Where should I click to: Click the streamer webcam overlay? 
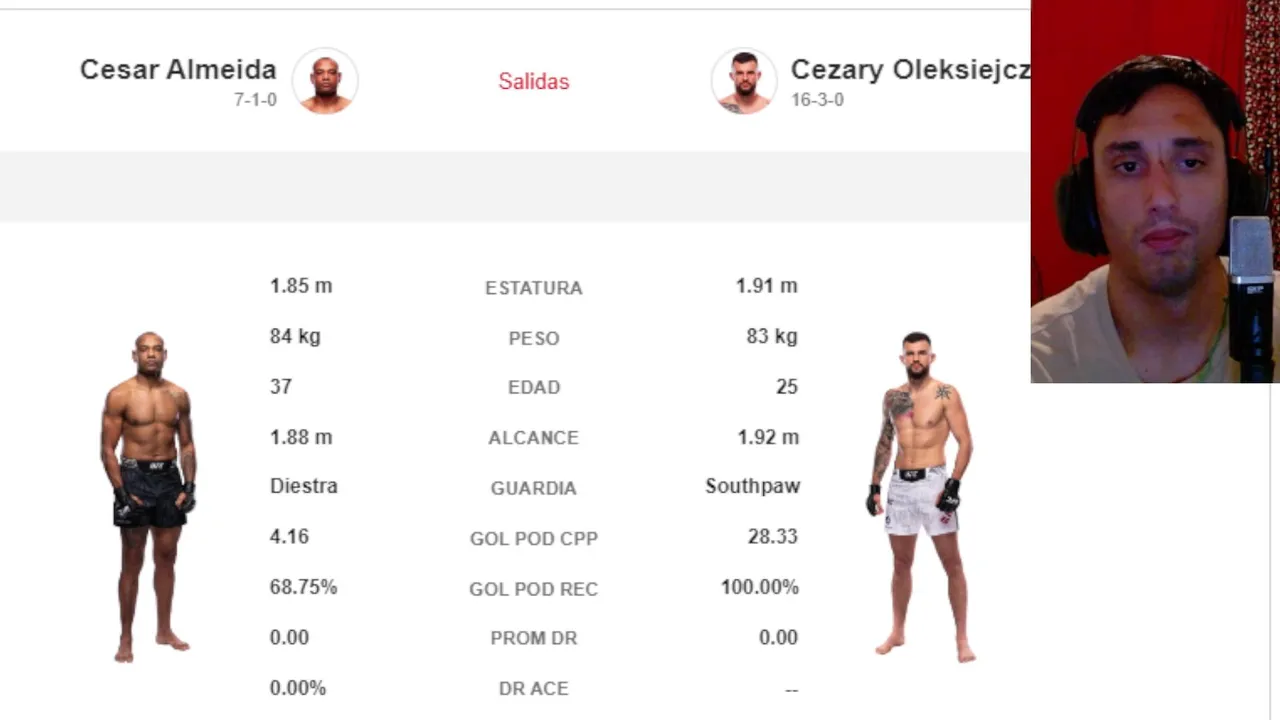point(1155,191)
